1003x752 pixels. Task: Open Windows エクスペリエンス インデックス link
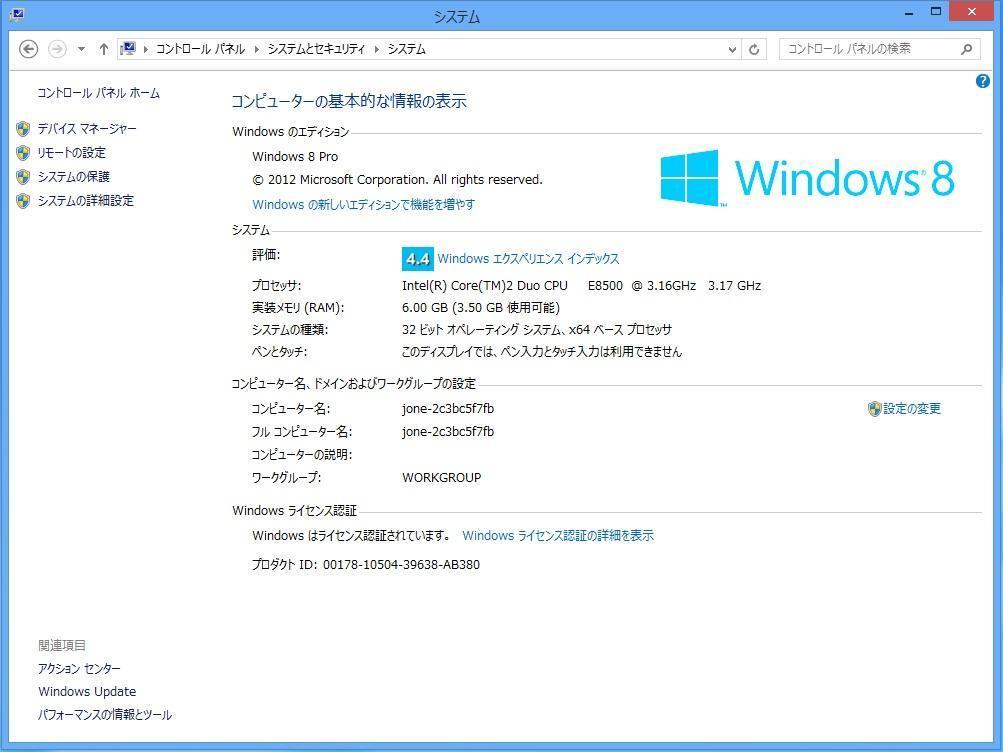528,259
